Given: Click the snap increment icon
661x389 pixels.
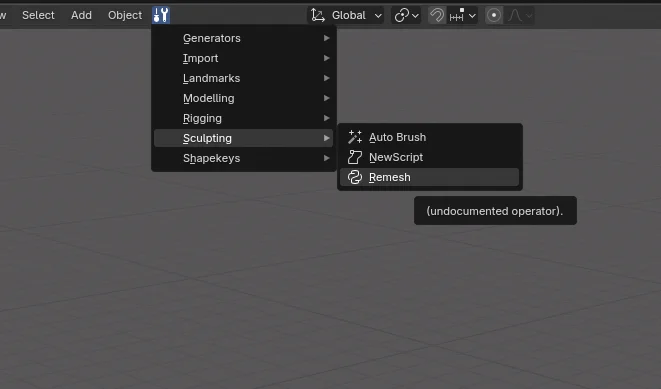Looking at the screenshot, I should pyautogui.click(x=457, y=16).
